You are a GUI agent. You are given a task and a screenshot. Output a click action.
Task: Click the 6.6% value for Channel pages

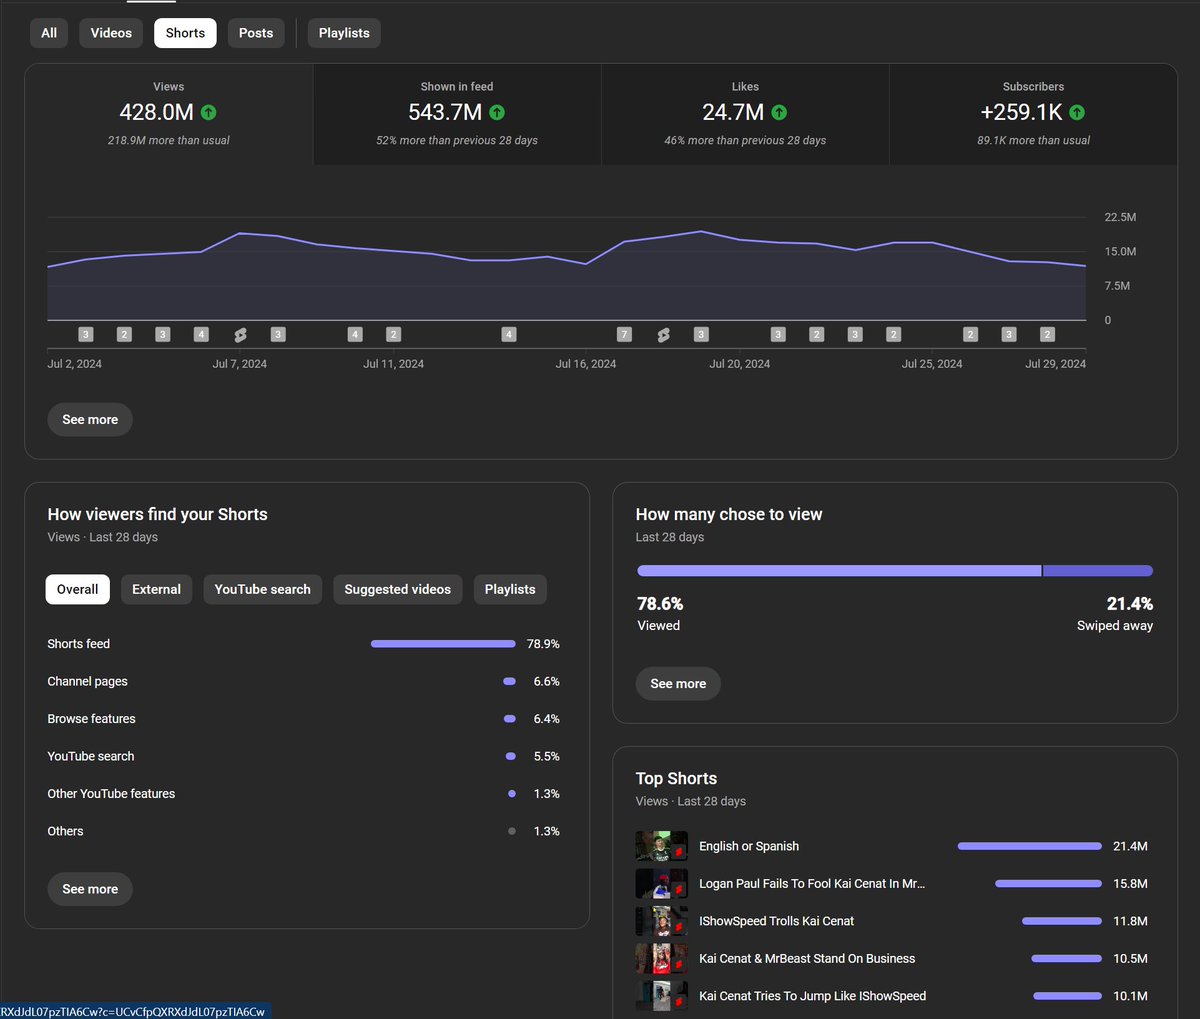pos(547,682)
